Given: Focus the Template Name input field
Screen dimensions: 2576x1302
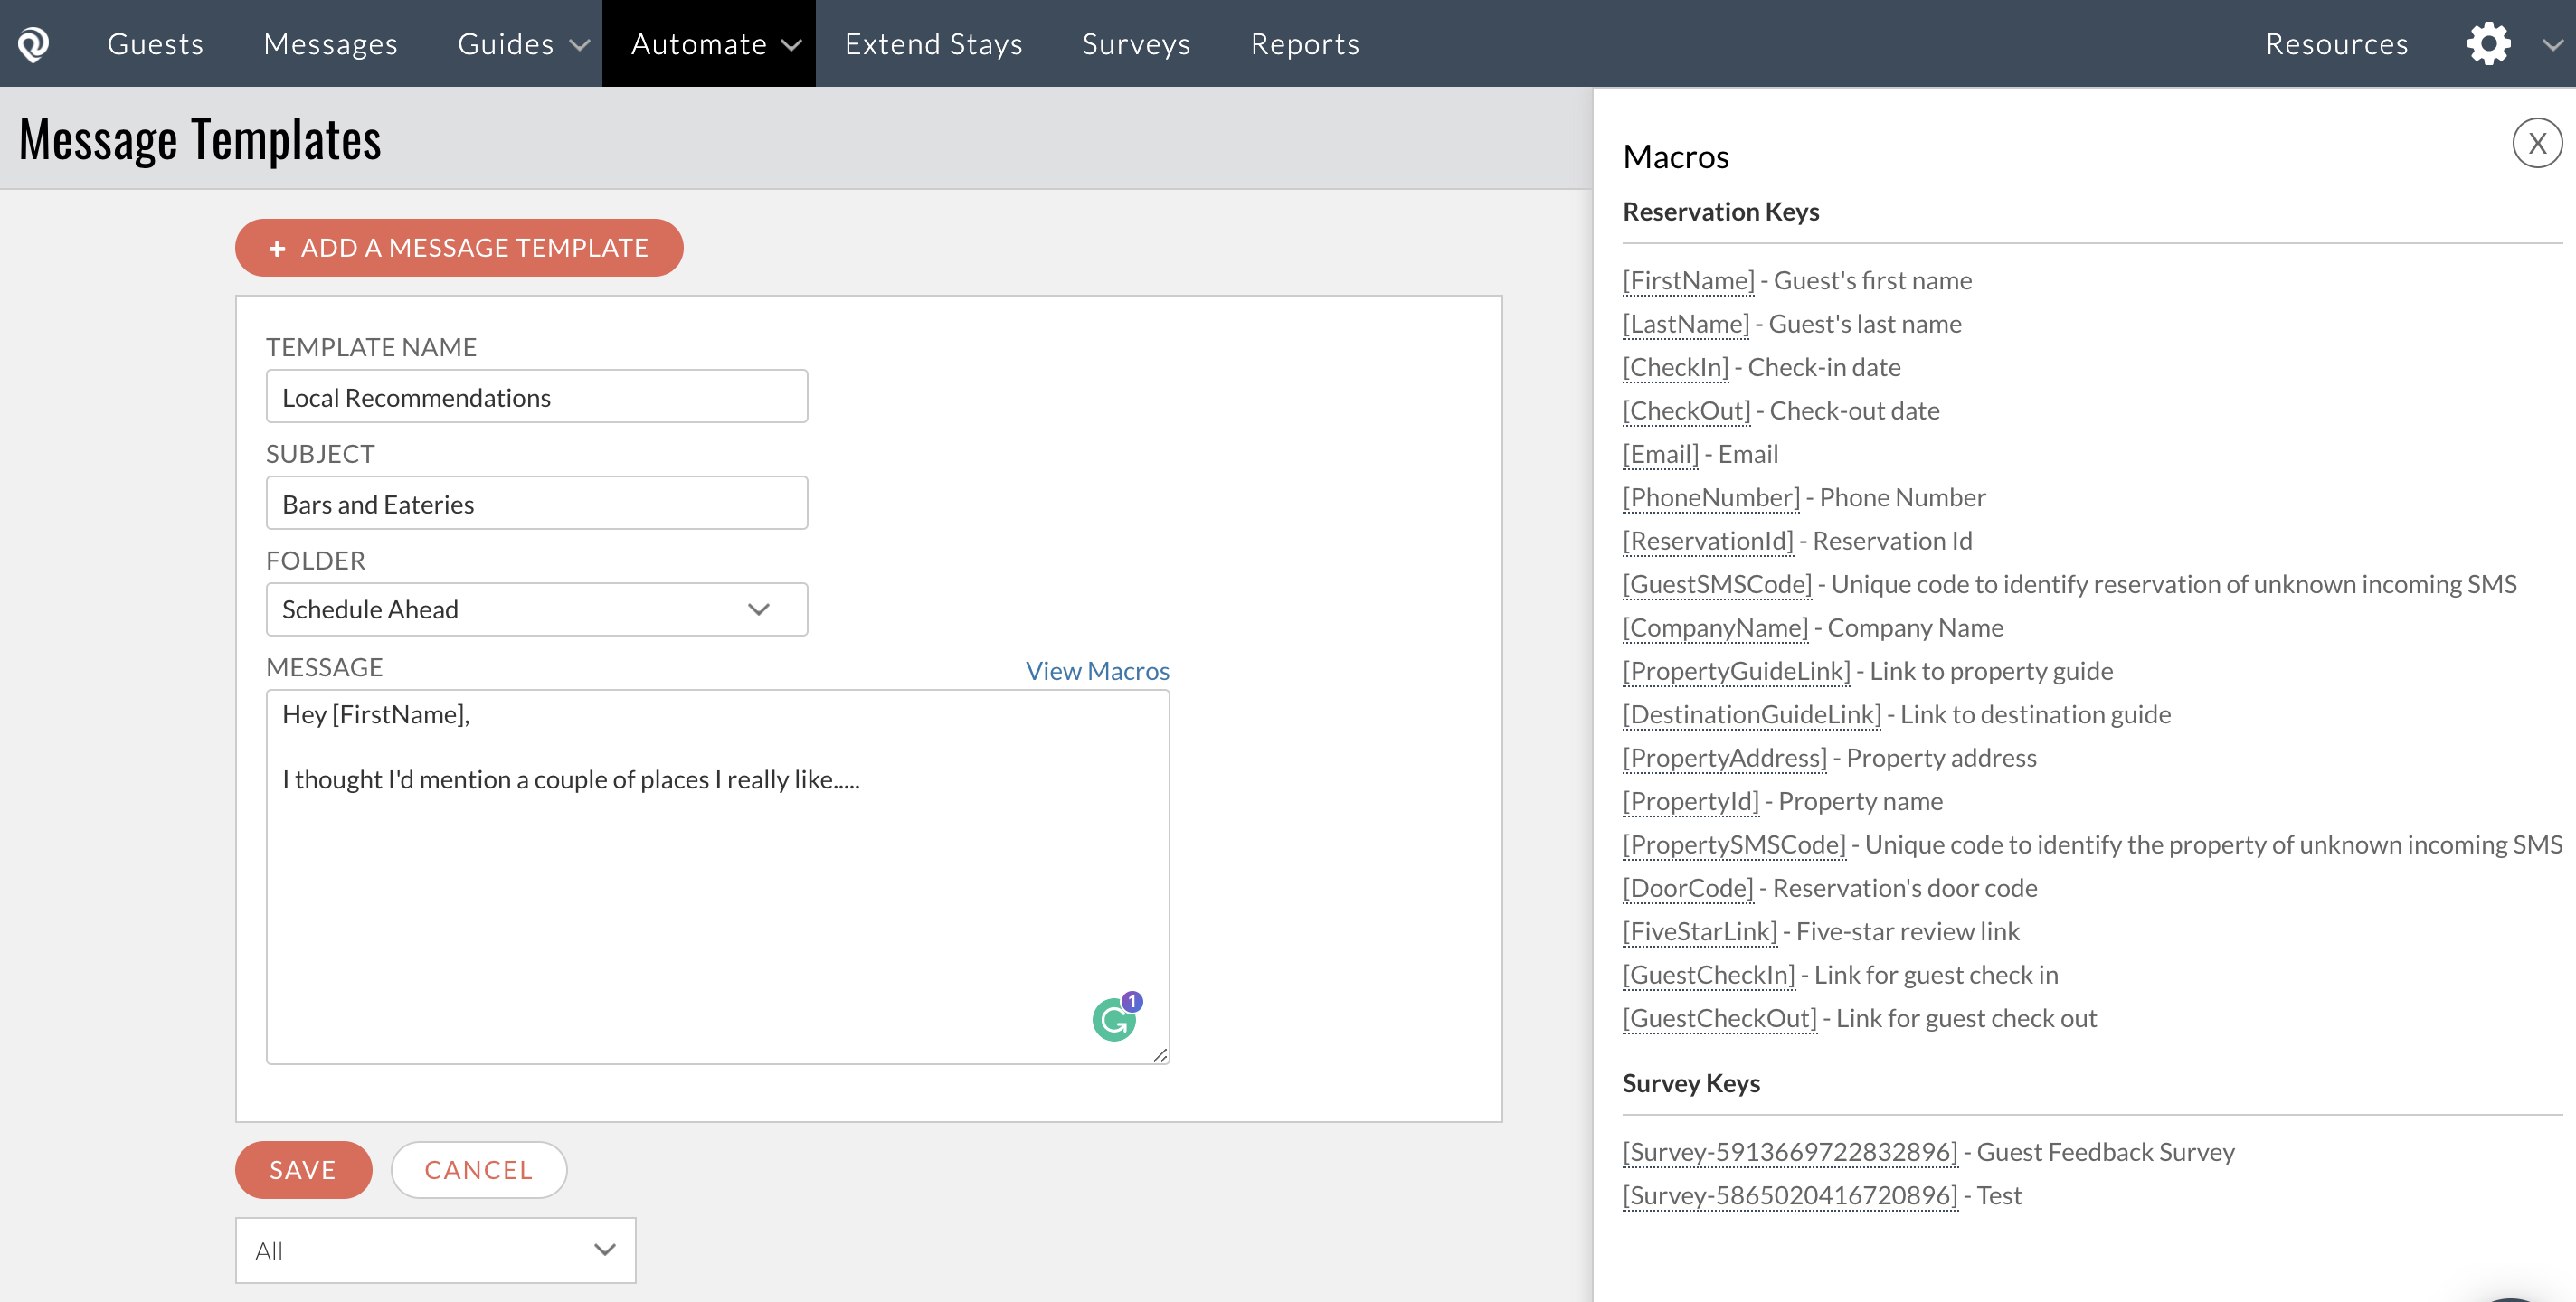Looking at the screenshot, I should pyautogui.click(x=537, y=397).
